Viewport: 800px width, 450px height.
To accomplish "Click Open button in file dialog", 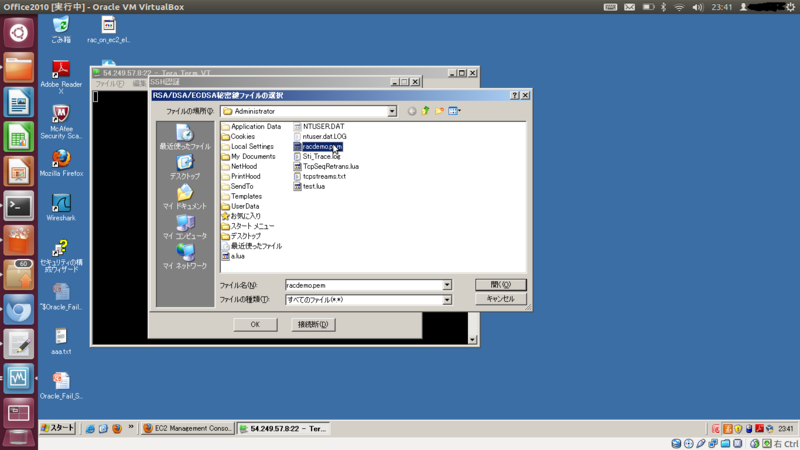I will pyautogui.click(x=501, y=285).
